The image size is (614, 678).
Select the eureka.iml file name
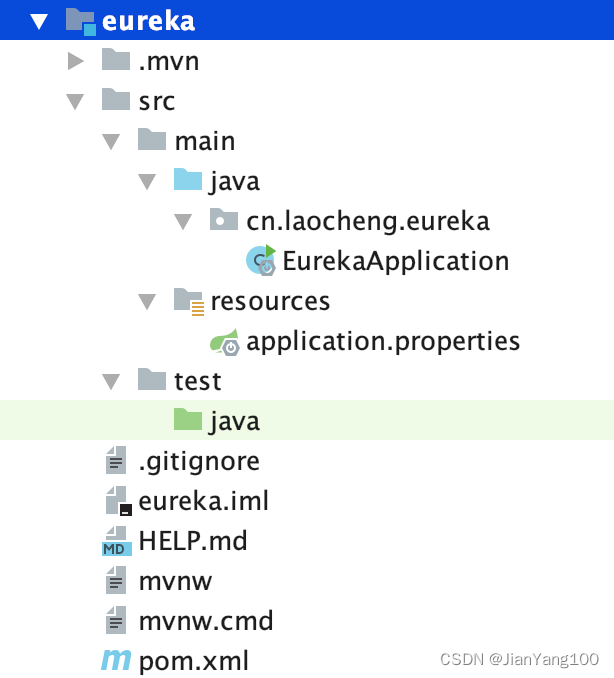point(203,501)
